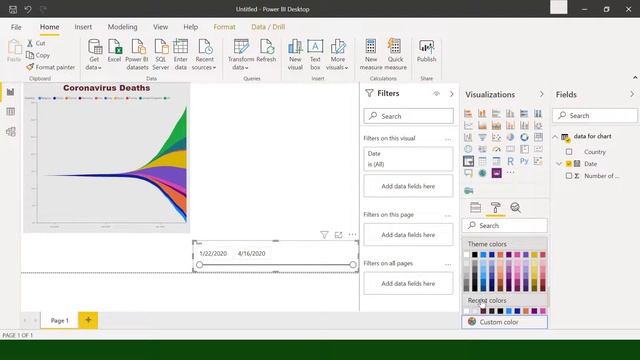
Task: Collapse the Filters pane chevron
Action: coord(451,94)
